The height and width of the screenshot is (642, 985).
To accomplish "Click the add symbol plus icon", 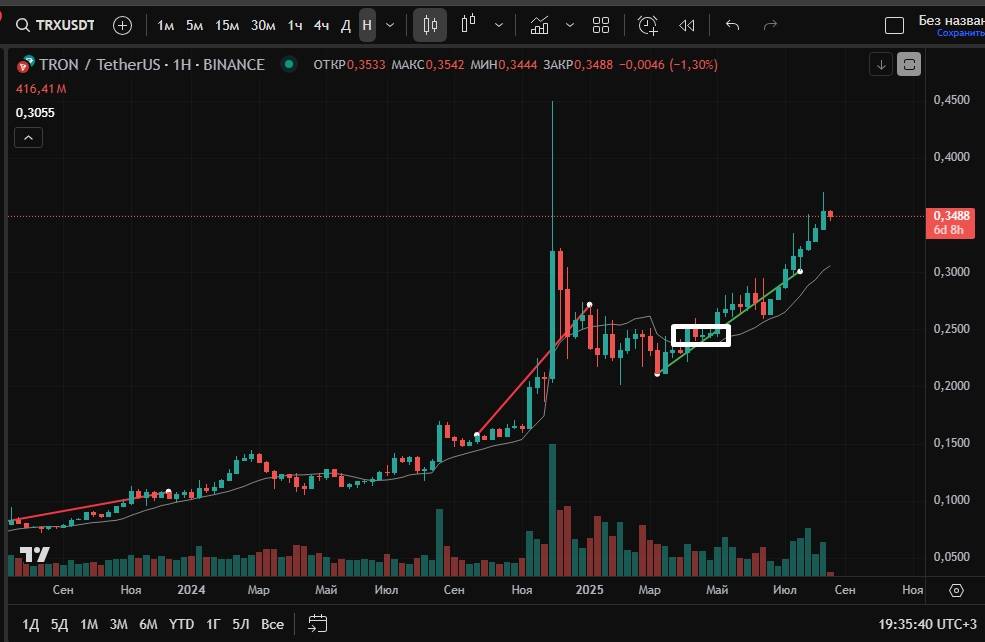I will (122, 25).
